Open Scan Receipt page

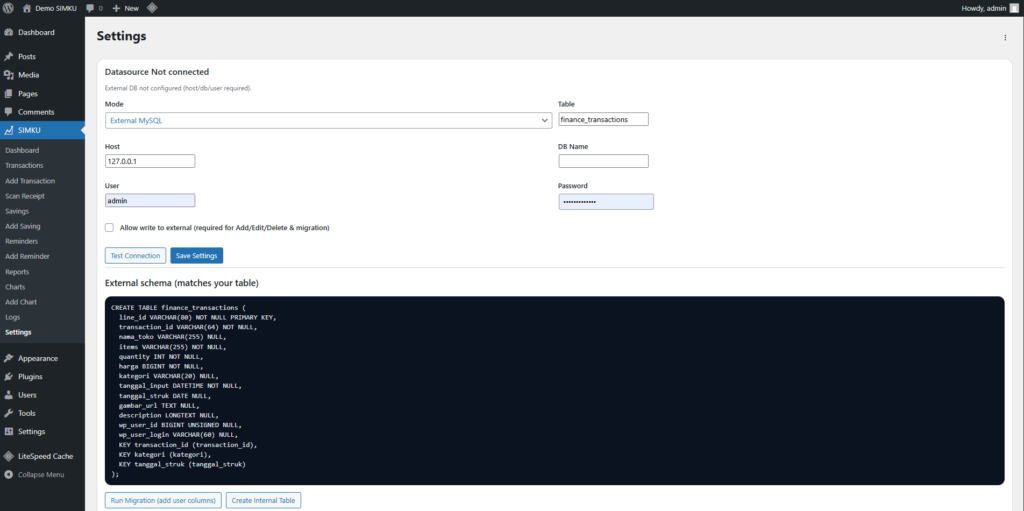tap(25, 196)
